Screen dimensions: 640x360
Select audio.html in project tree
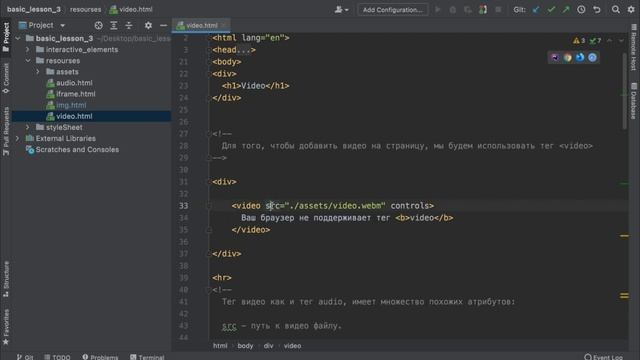pyautogui.click(x=74, y=83)
